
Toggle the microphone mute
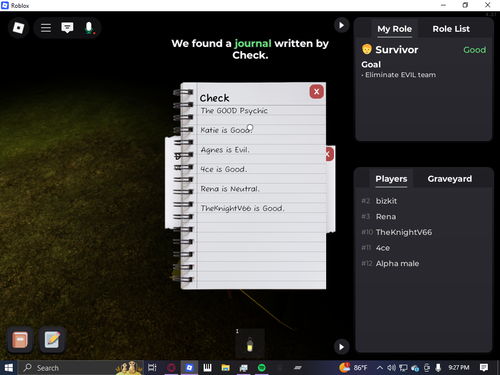[89, 28]
